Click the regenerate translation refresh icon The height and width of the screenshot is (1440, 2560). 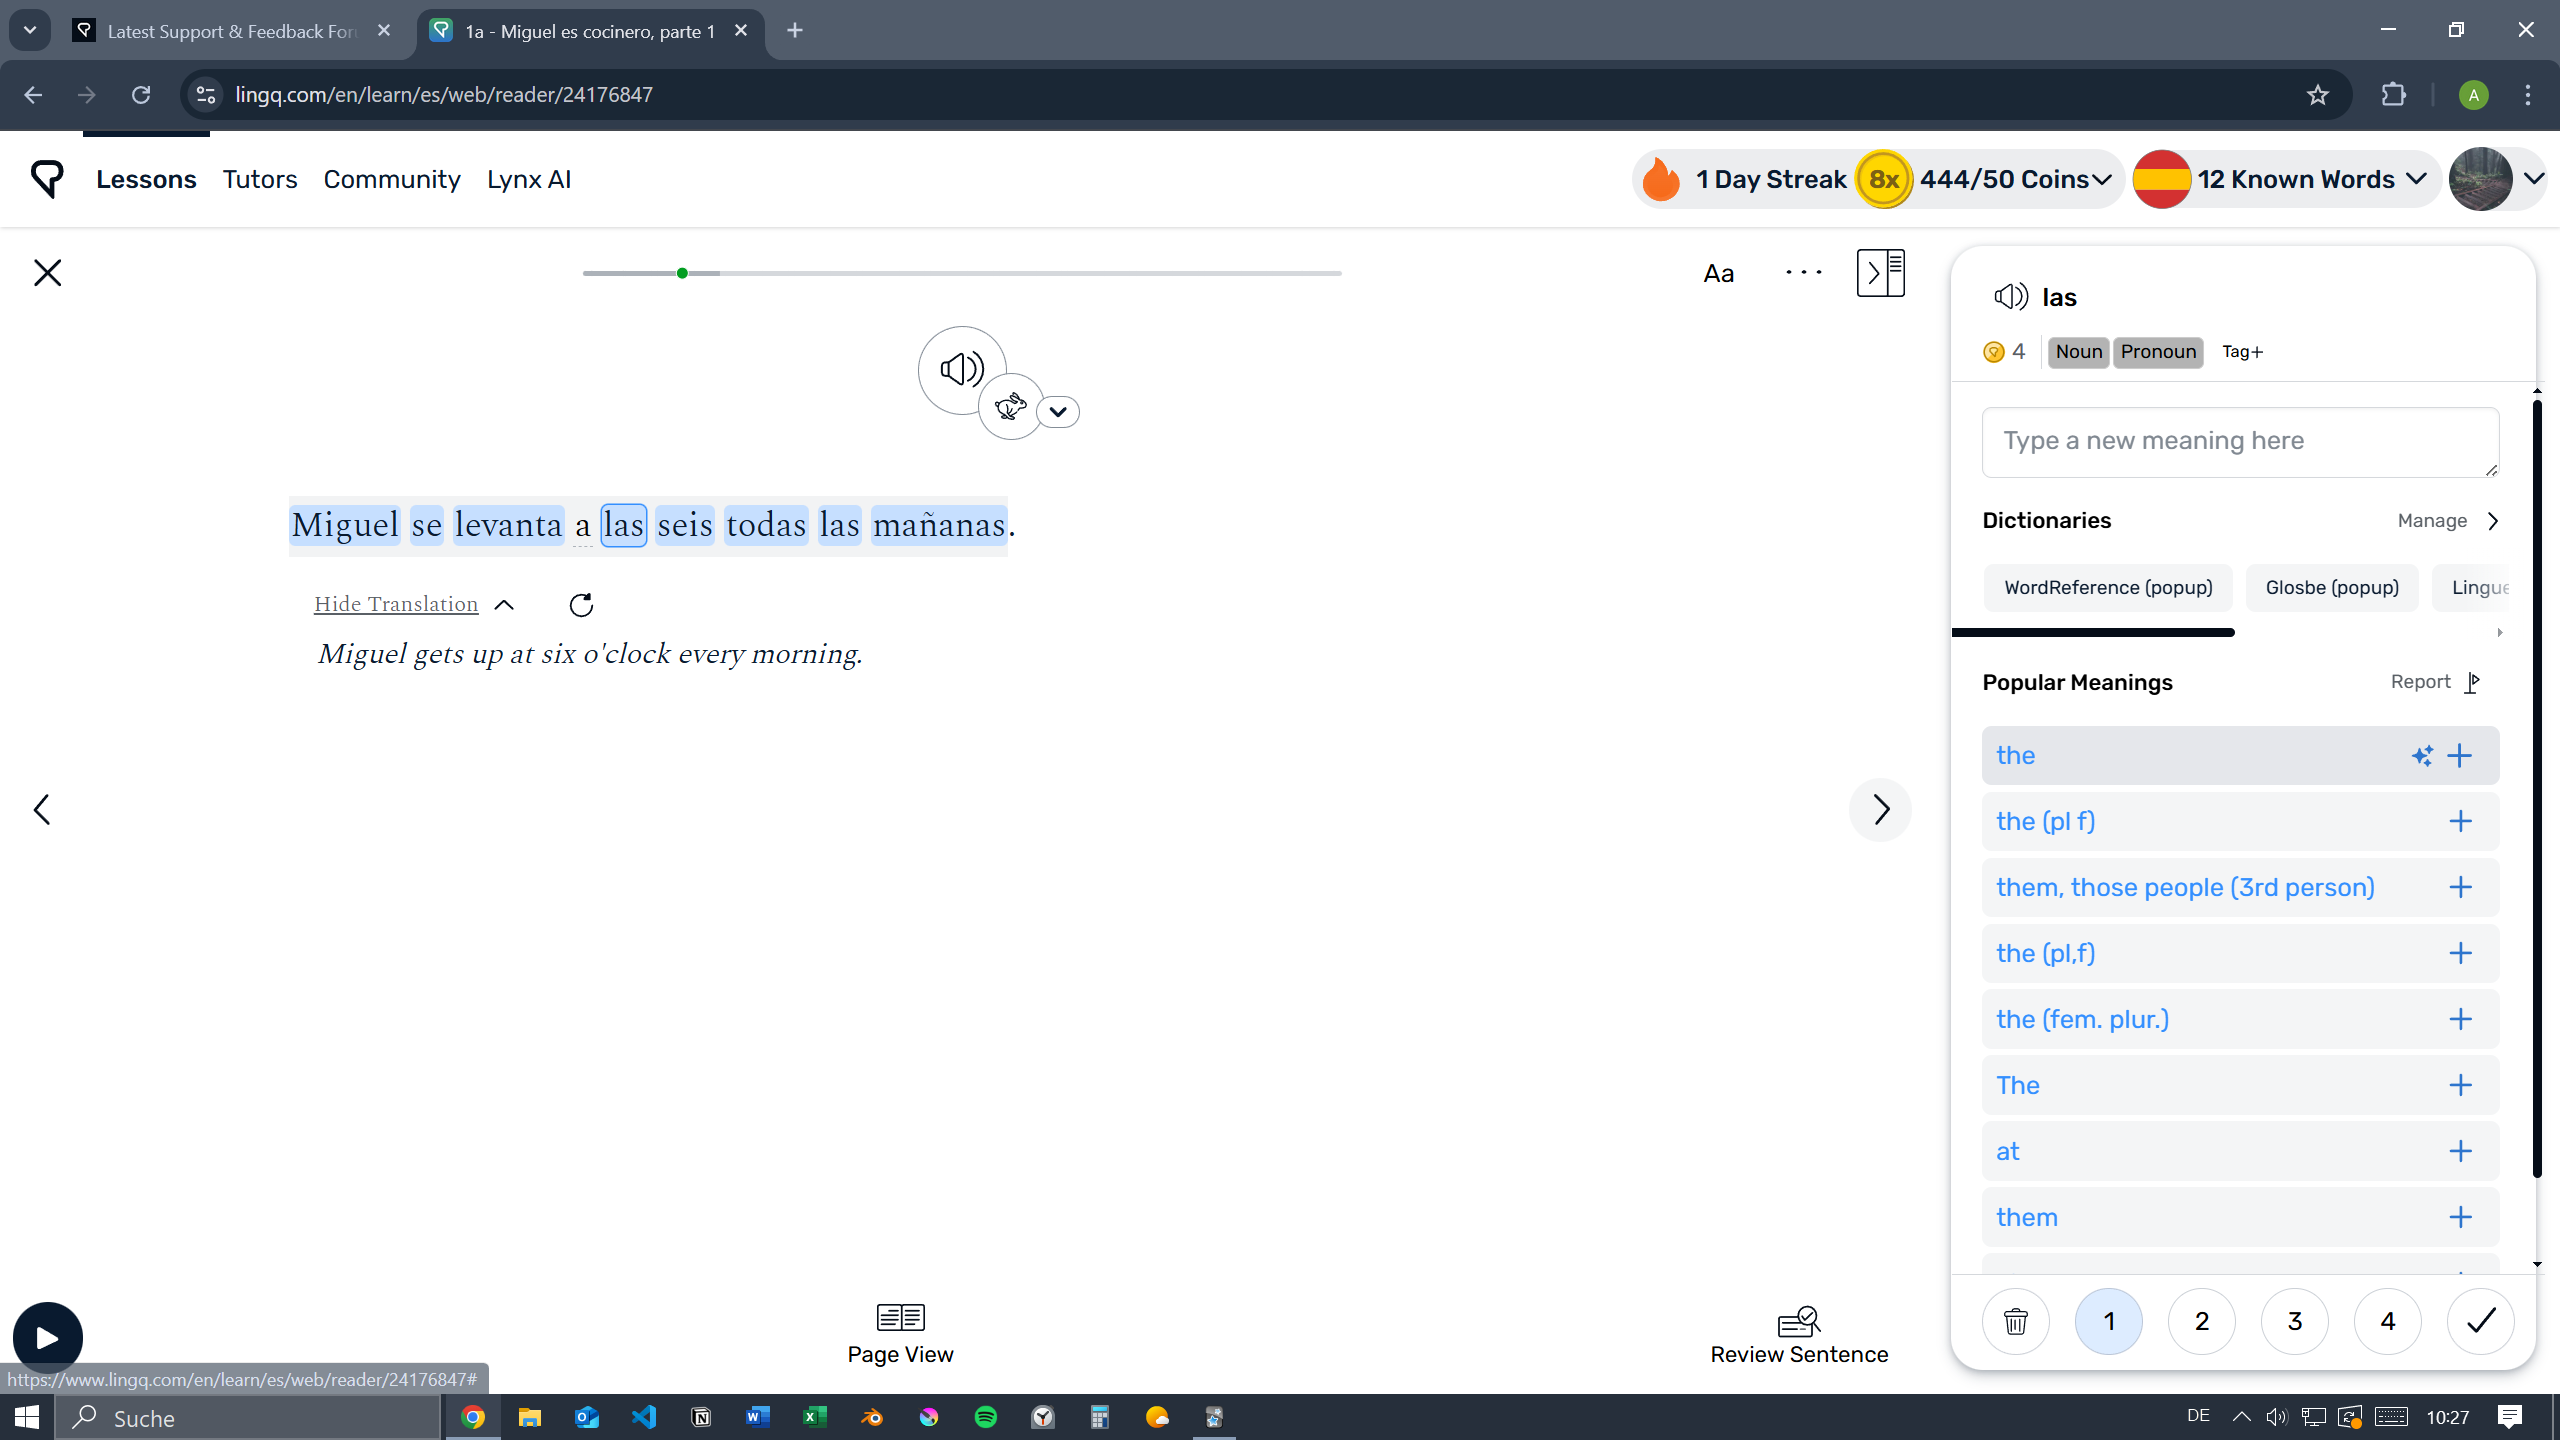(x=581, y=605)
